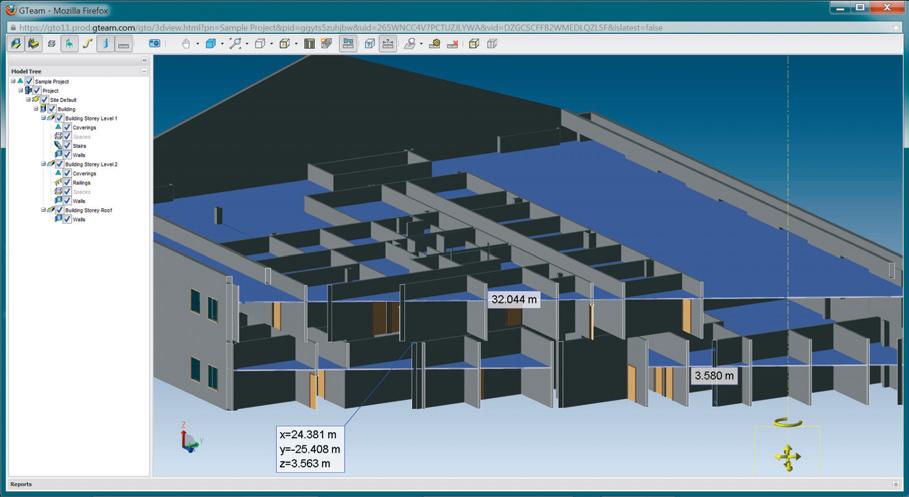Click the yellow four-arrow move gizmo

(788, 457)
